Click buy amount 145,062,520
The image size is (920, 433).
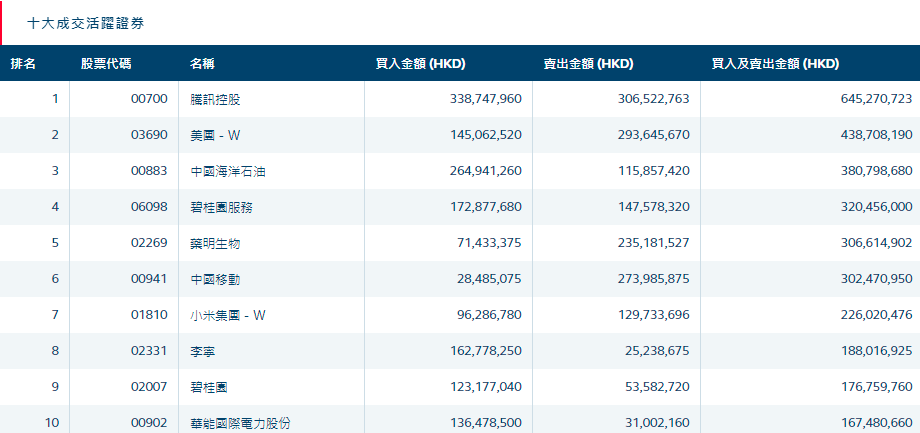point(486,134)
